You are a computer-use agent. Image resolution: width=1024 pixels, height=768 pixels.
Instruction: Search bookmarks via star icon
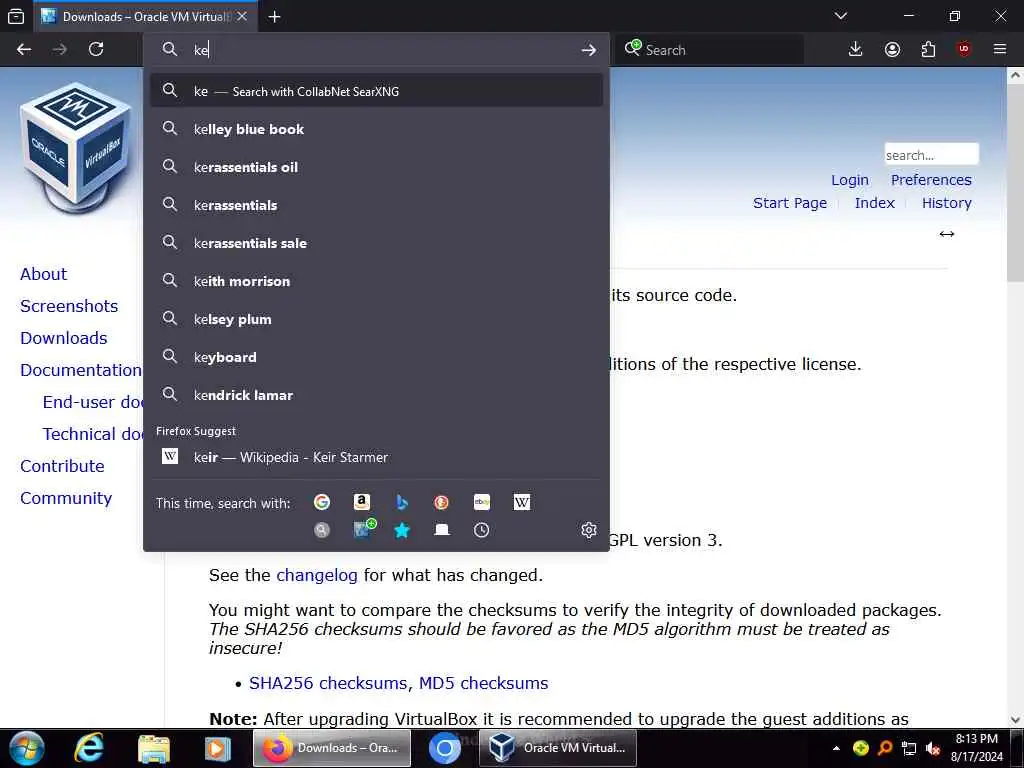coord(402,530)
